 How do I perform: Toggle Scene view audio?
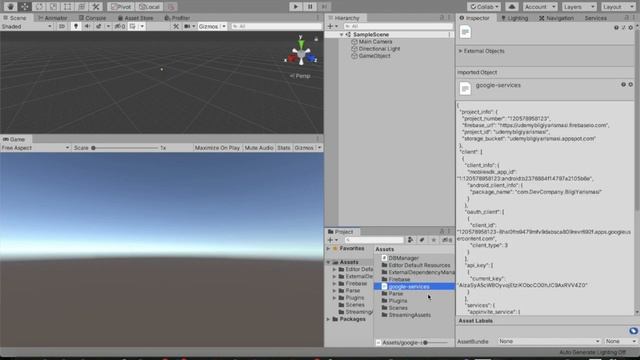(87, 26)
